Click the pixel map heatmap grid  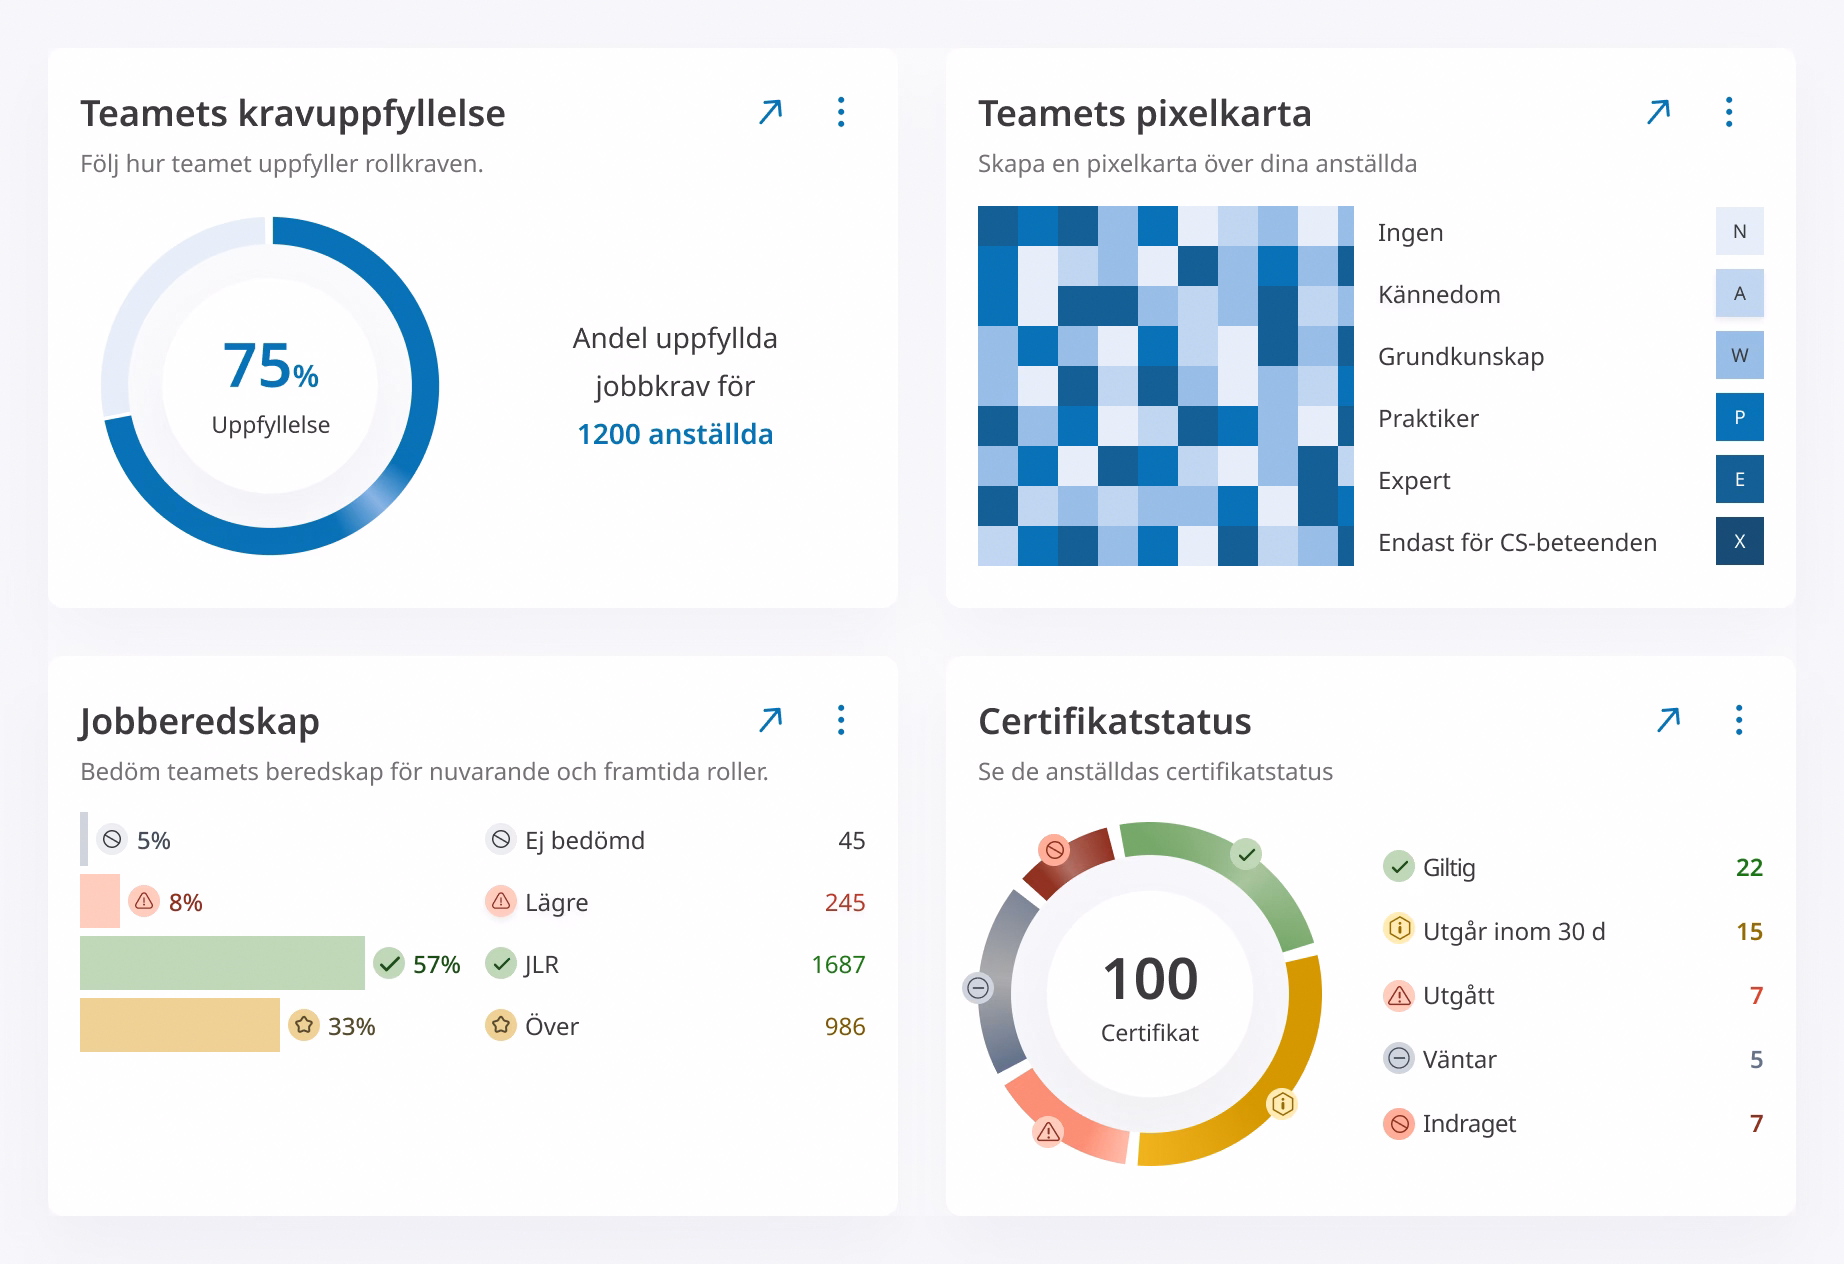[x=1166, y=386]
